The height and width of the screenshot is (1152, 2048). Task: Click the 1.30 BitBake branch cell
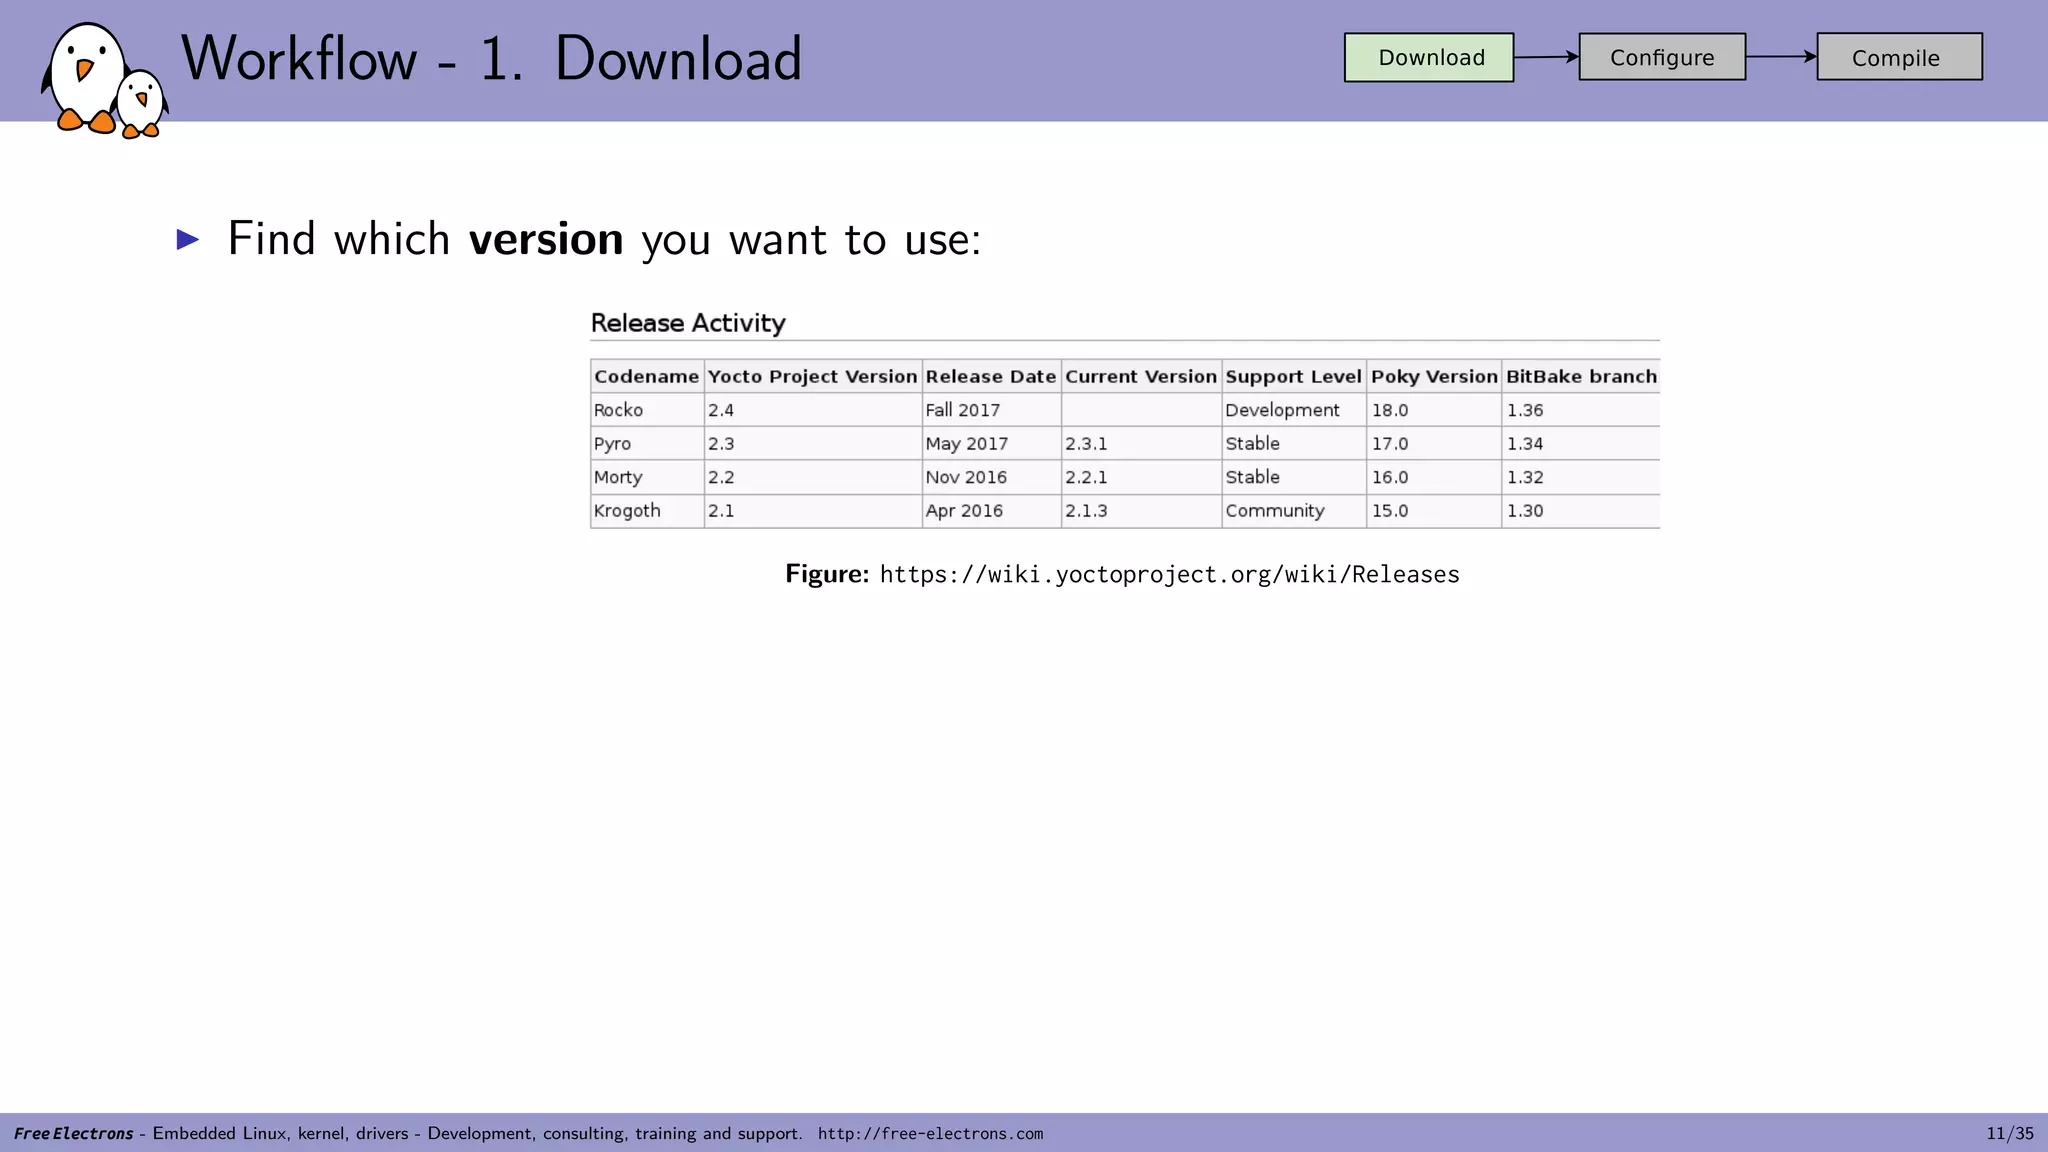(x=1581, y=510)
